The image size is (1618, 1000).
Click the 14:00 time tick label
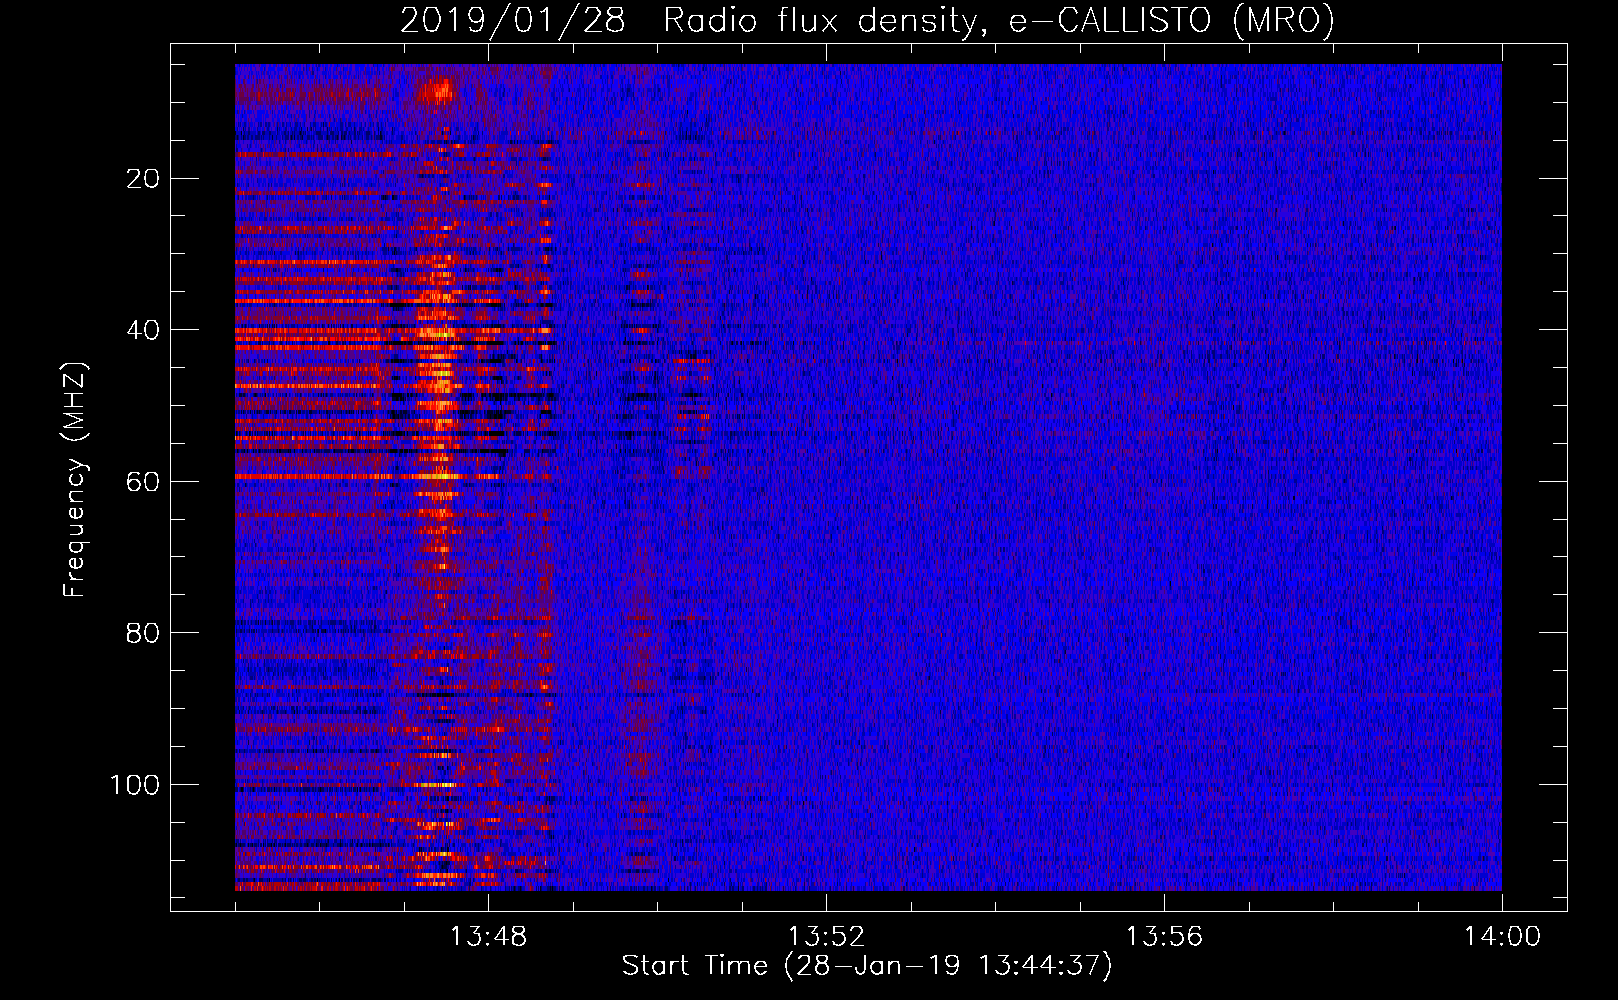(1502, 937)
